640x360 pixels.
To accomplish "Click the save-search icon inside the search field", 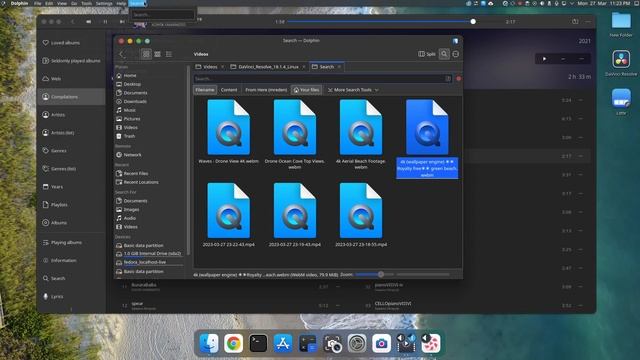I will [x=448, y=78].
